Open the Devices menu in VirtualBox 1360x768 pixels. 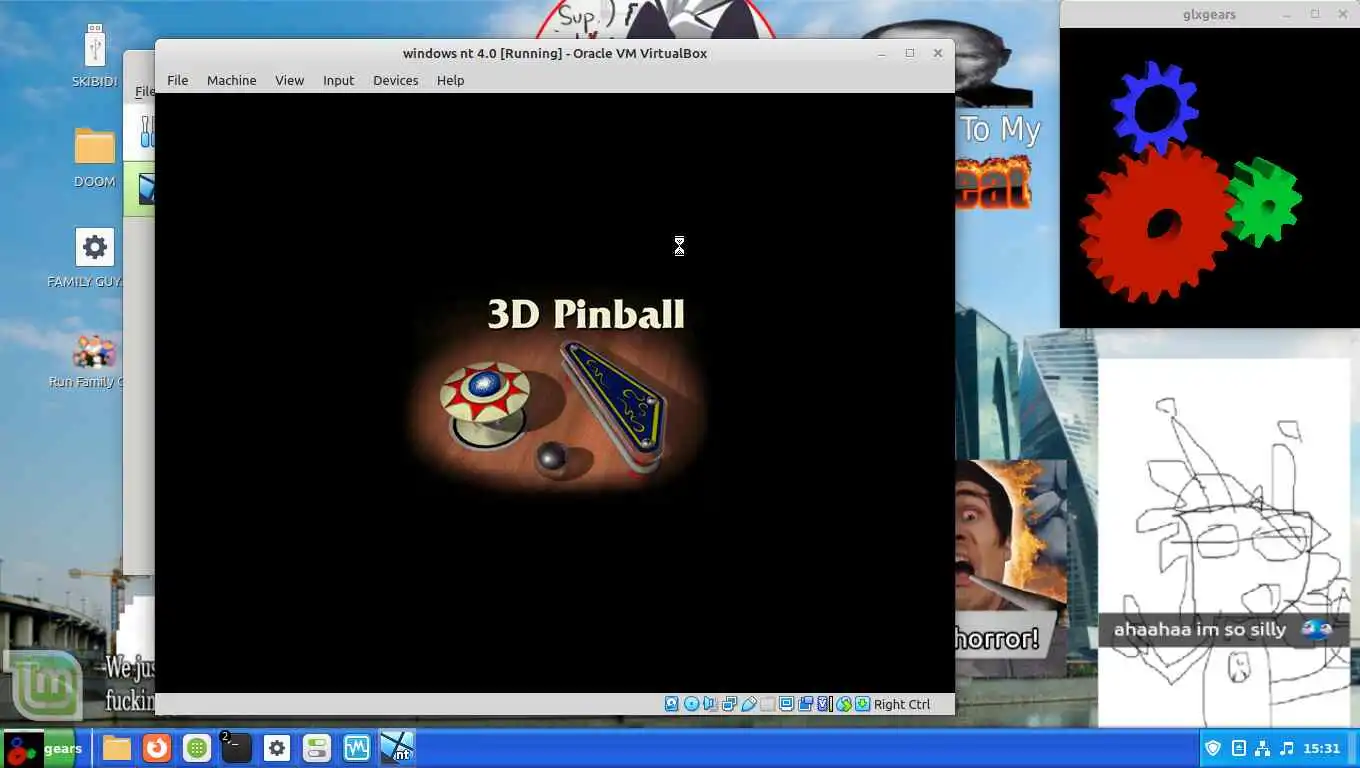[x=395, y=80]
